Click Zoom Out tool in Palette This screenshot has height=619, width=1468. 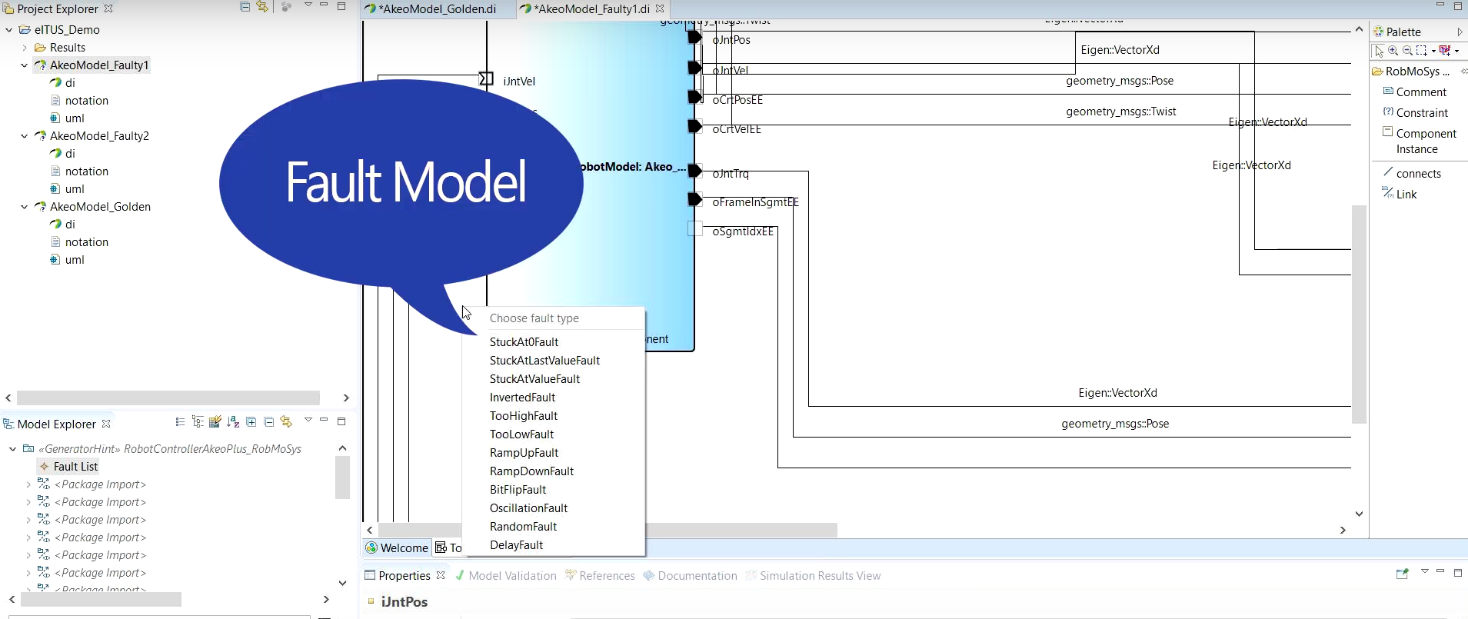tap(1407, 51)
